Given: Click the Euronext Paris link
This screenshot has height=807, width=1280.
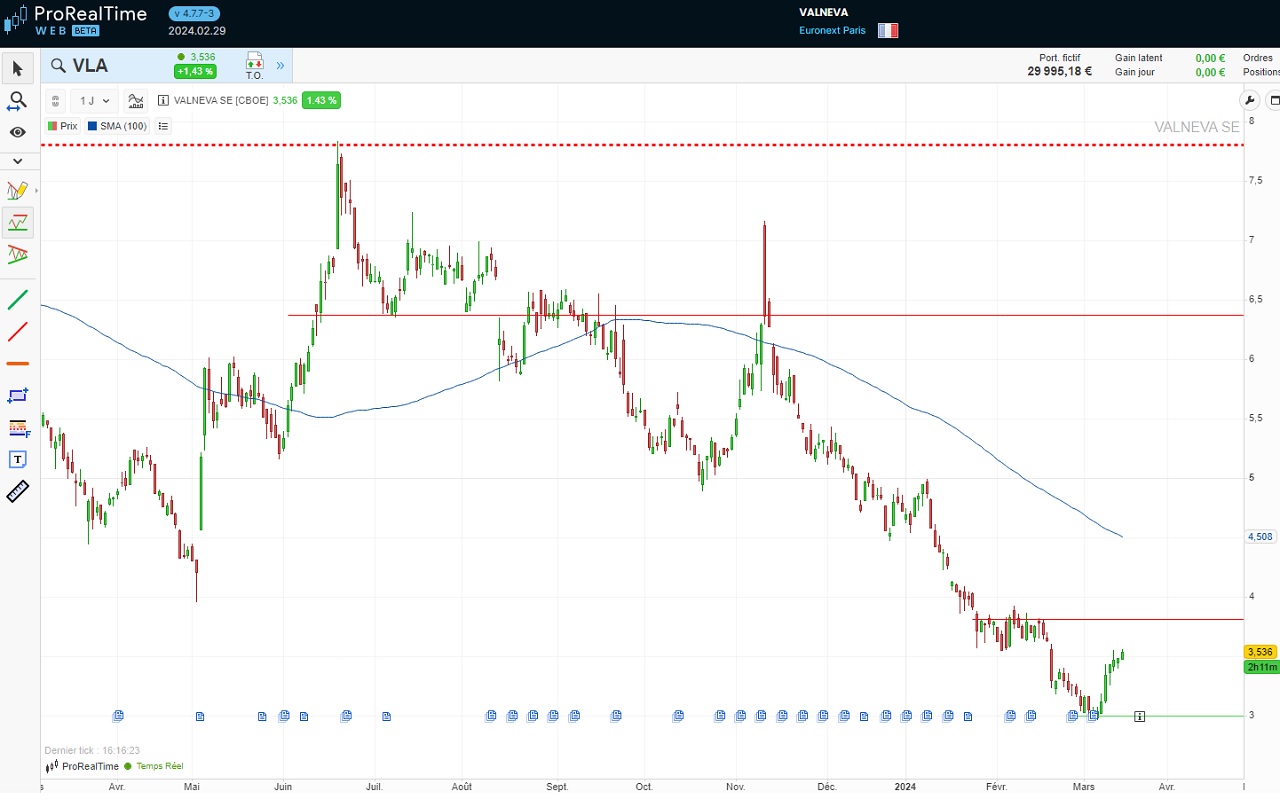Looking at the screenshot, I should click(832, 30).
